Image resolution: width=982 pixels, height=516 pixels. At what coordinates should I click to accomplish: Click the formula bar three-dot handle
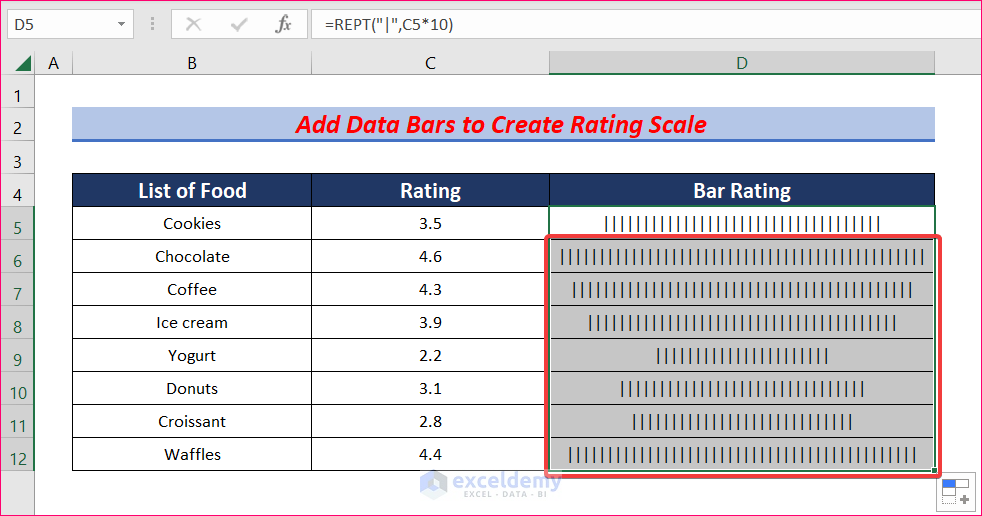152,24
